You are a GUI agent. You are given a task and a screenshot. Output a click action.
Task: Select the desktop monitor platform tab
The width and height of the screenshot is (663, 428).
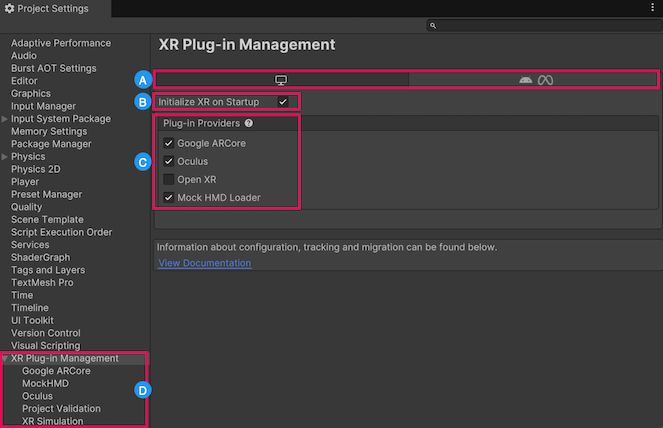(x=281, y=79)
